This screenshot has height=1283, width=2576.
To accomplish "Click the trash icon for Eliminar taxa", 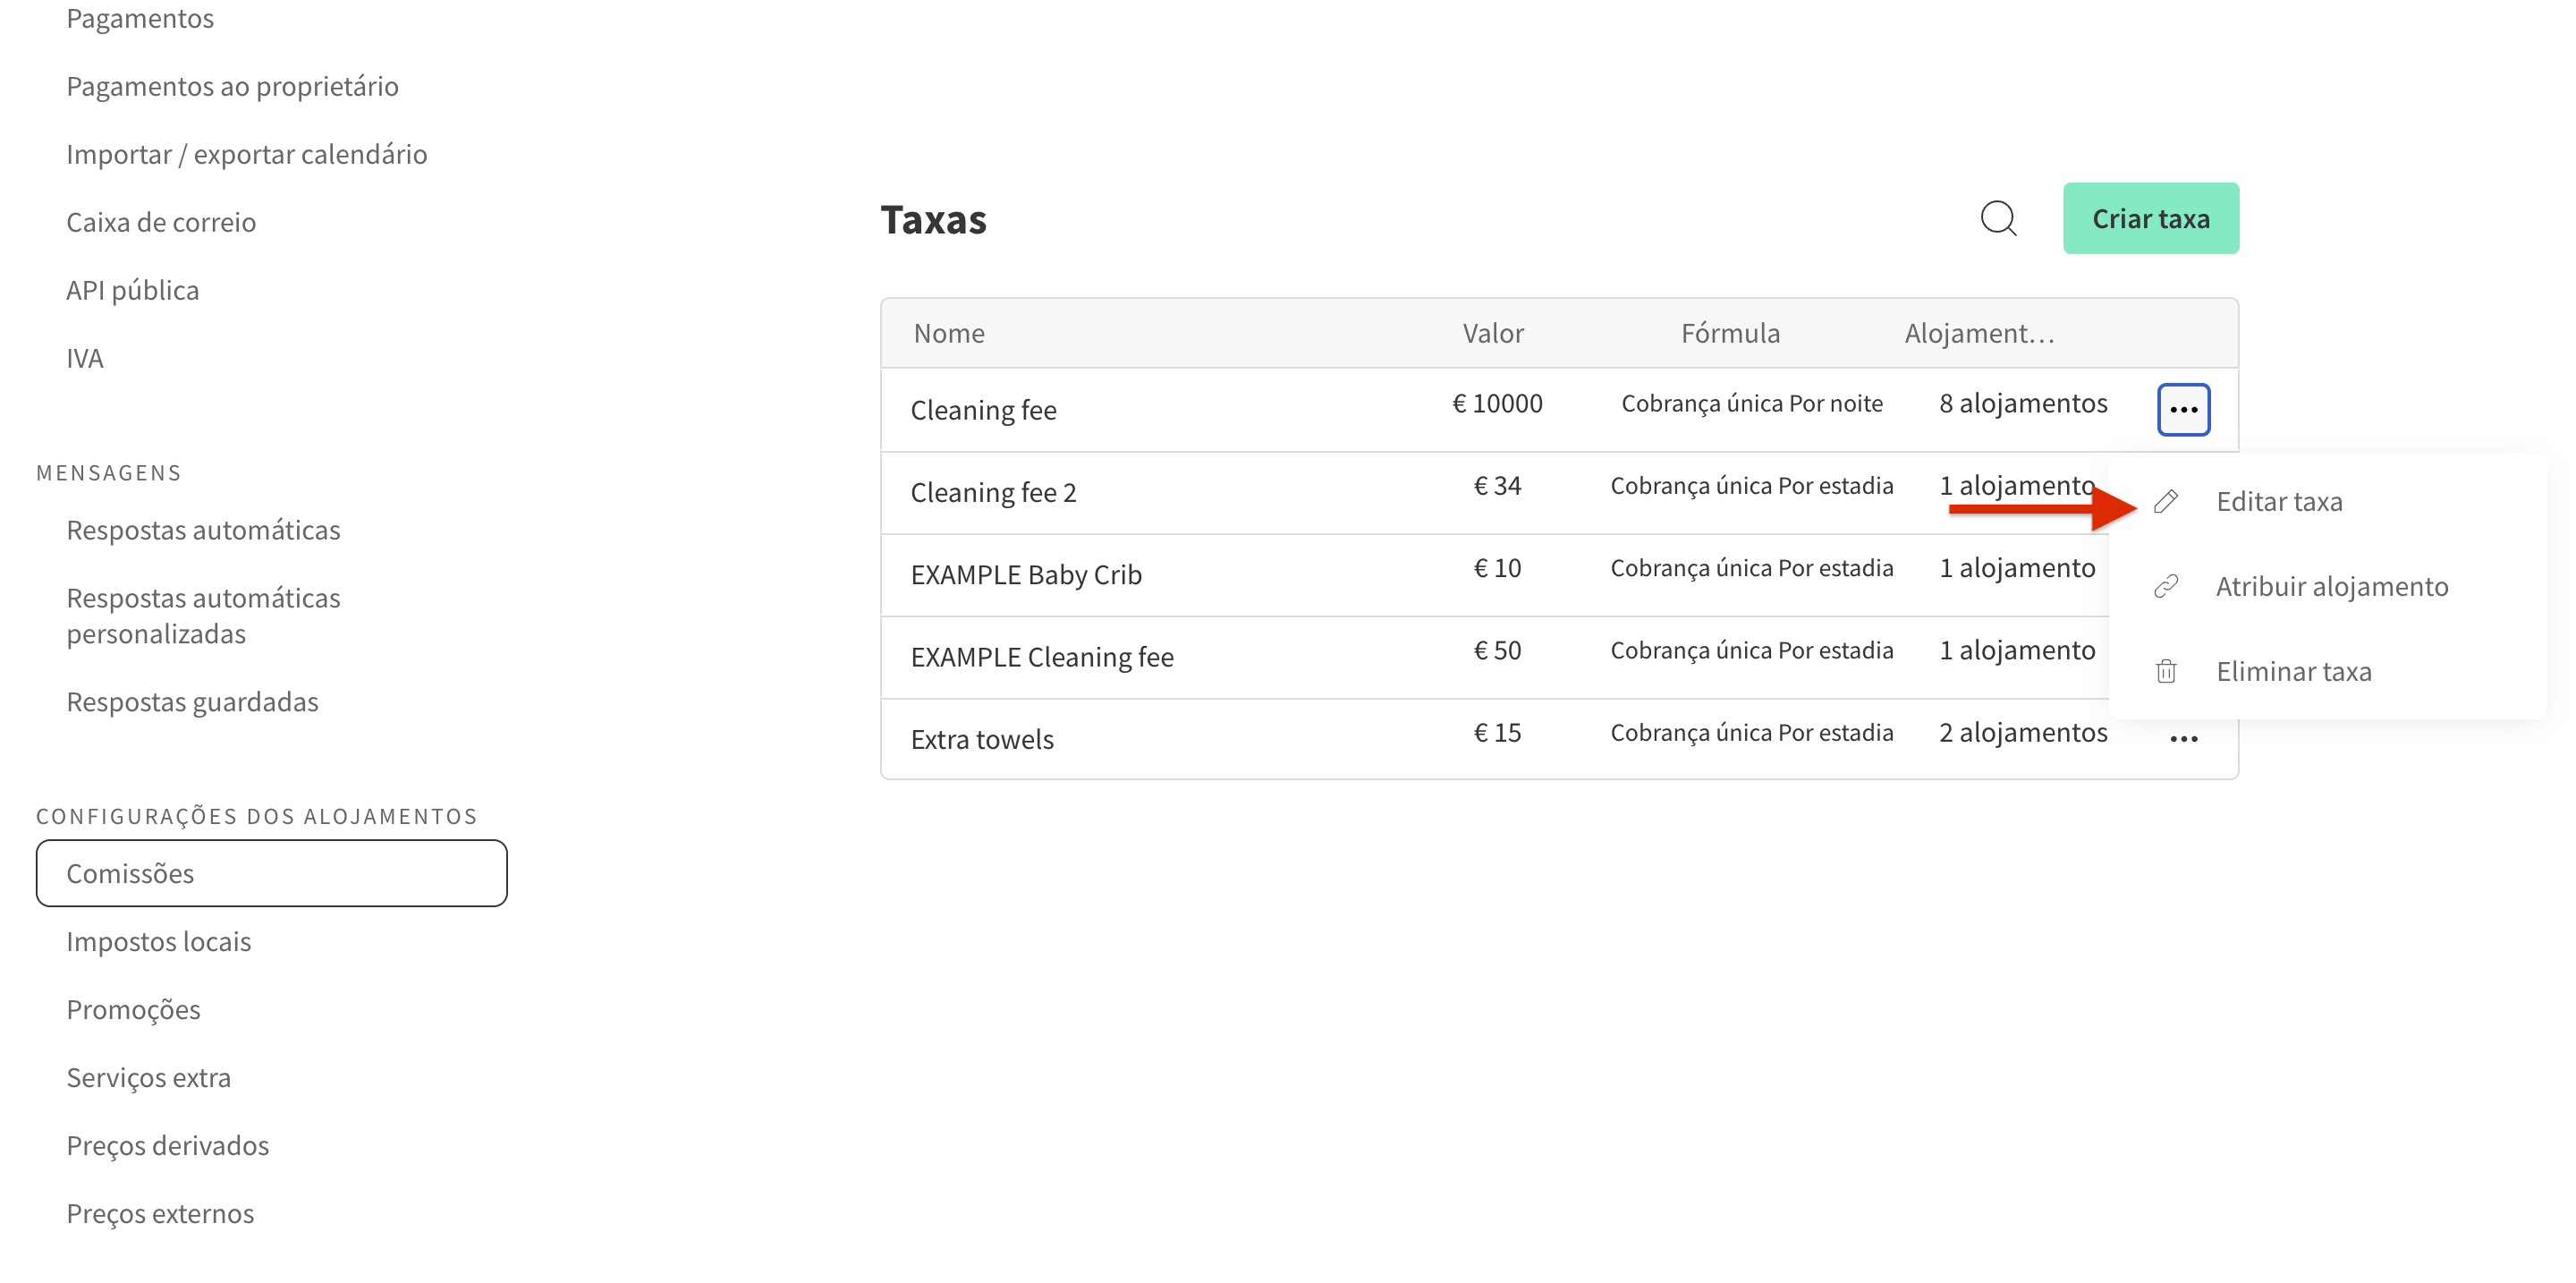I will pyautogui.click(x=2165, y=671).
